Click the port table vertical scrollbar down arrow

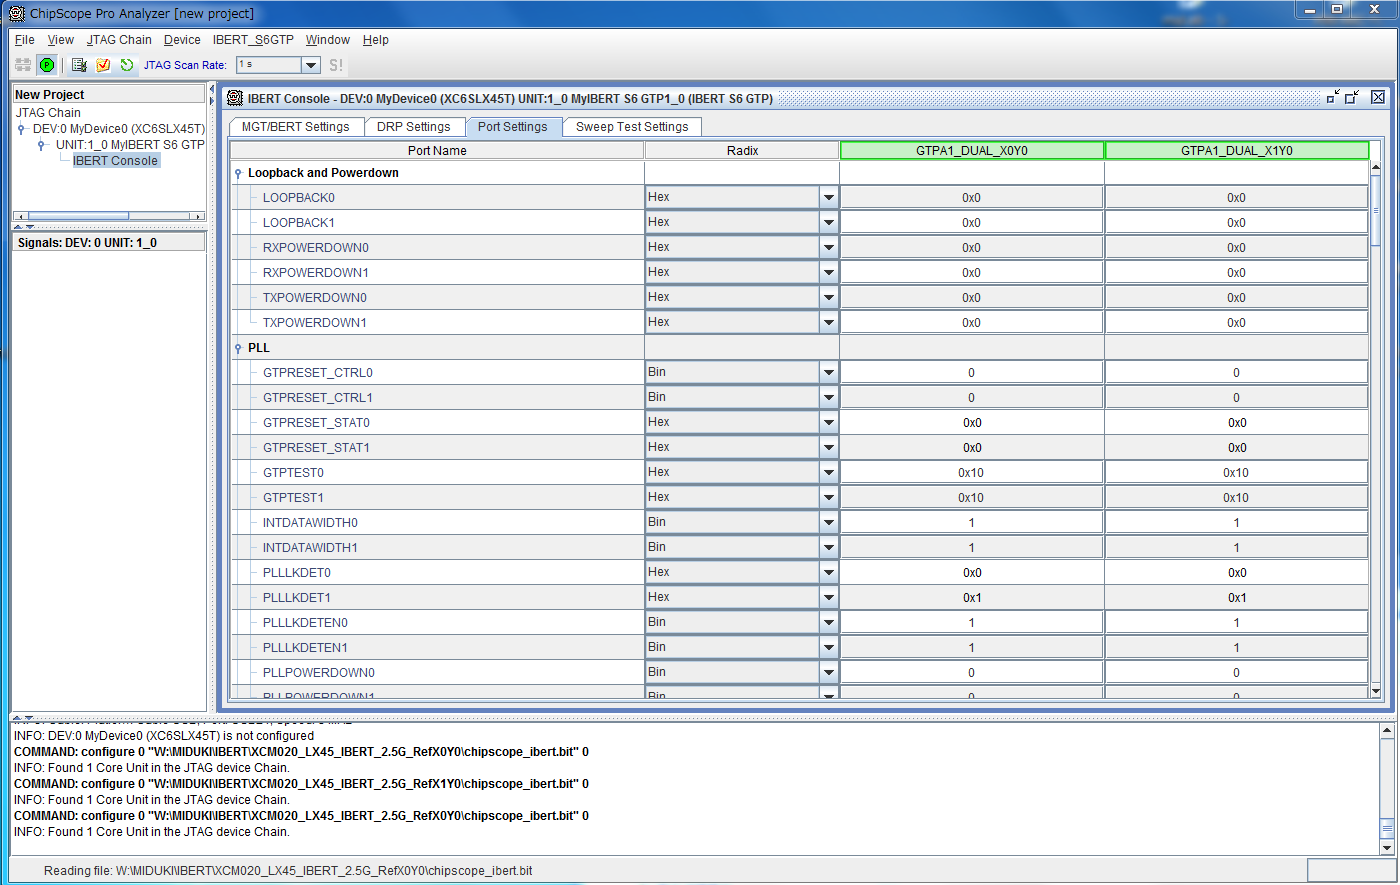[x=1376, y=691]
